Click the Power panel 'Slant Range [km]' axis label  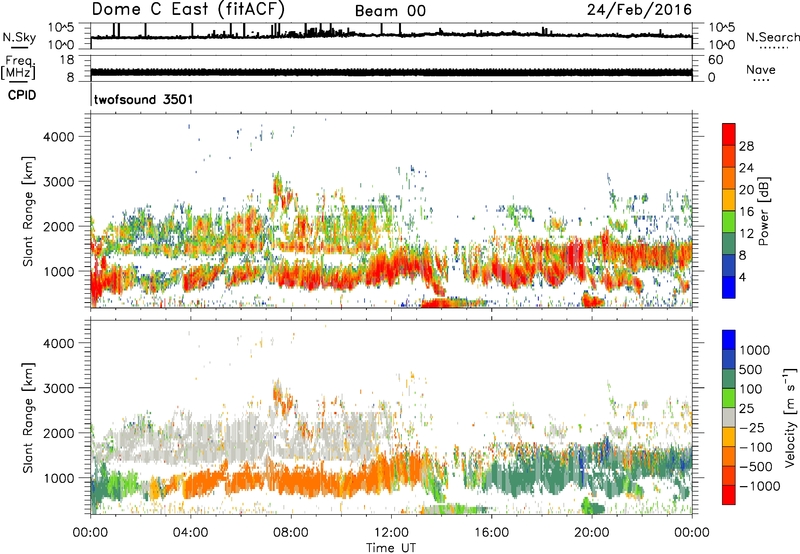[28, 211]
